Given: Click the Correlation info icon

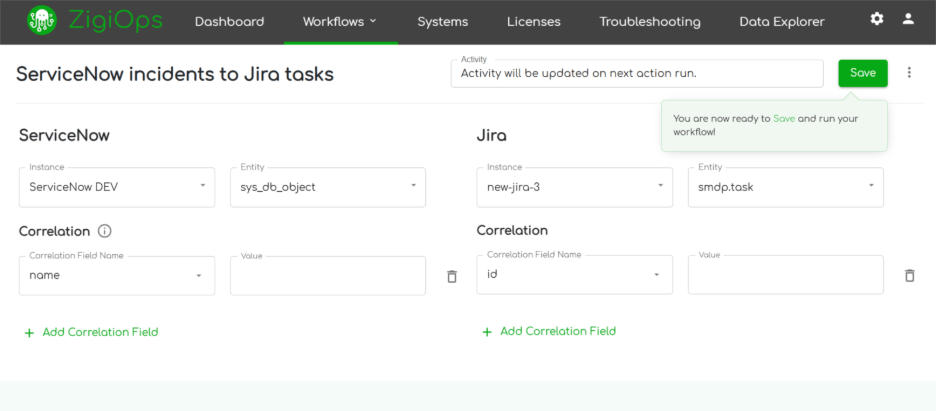Looking at the screenshot, I should click(x=104, y=231).
